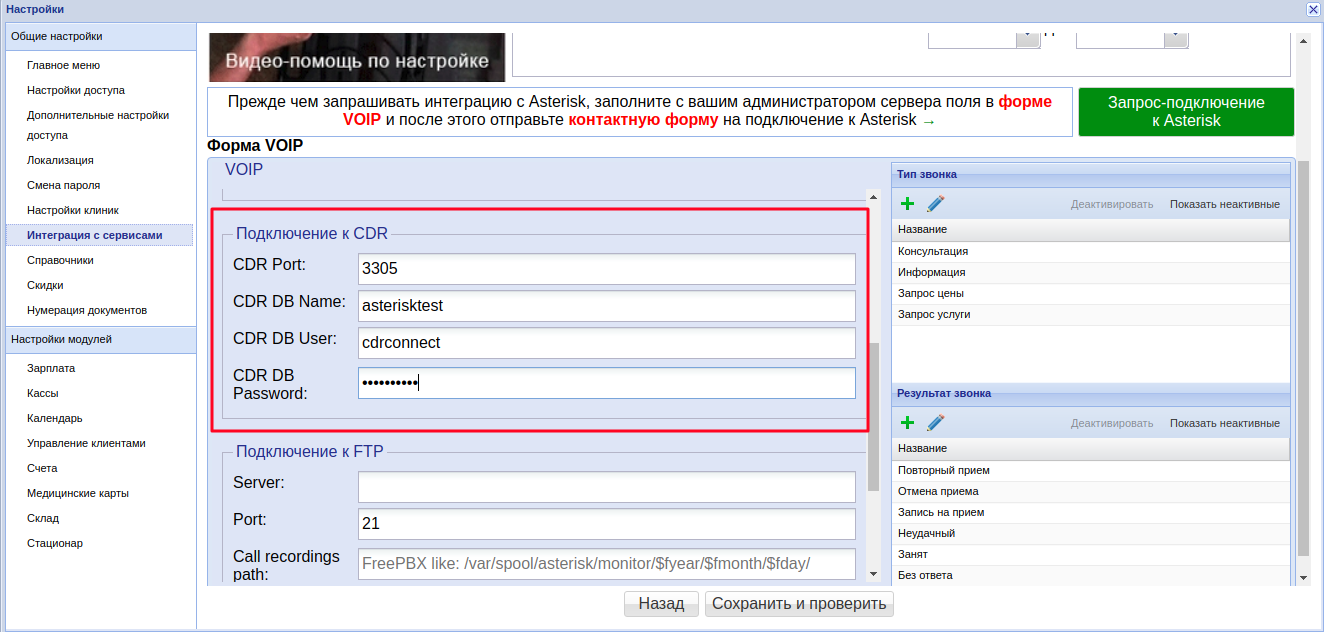Deactivate selected call type
1324x632 pixels.
point(1112,204)
